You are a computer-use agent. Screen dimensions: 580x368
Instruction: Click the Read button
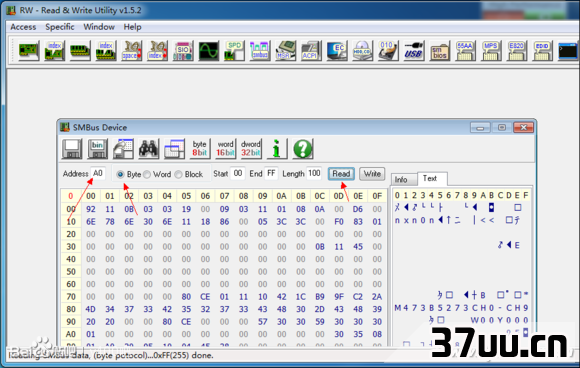tap(341, 174)
